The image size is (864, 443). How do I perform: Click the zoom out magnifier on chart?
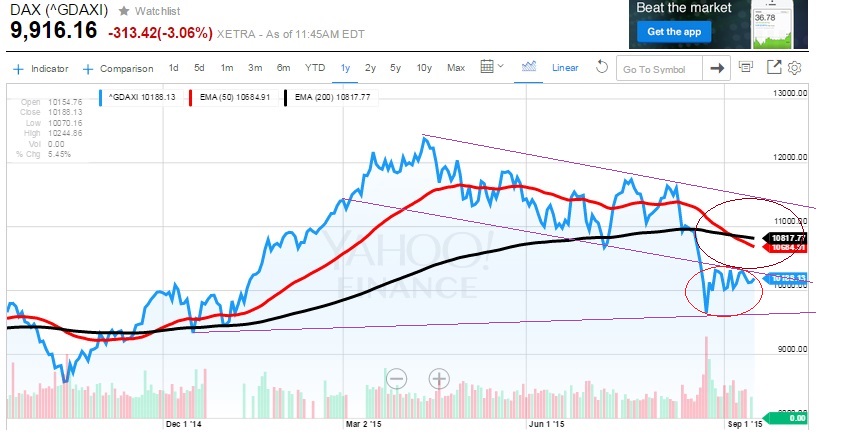[x=397, y=379]
